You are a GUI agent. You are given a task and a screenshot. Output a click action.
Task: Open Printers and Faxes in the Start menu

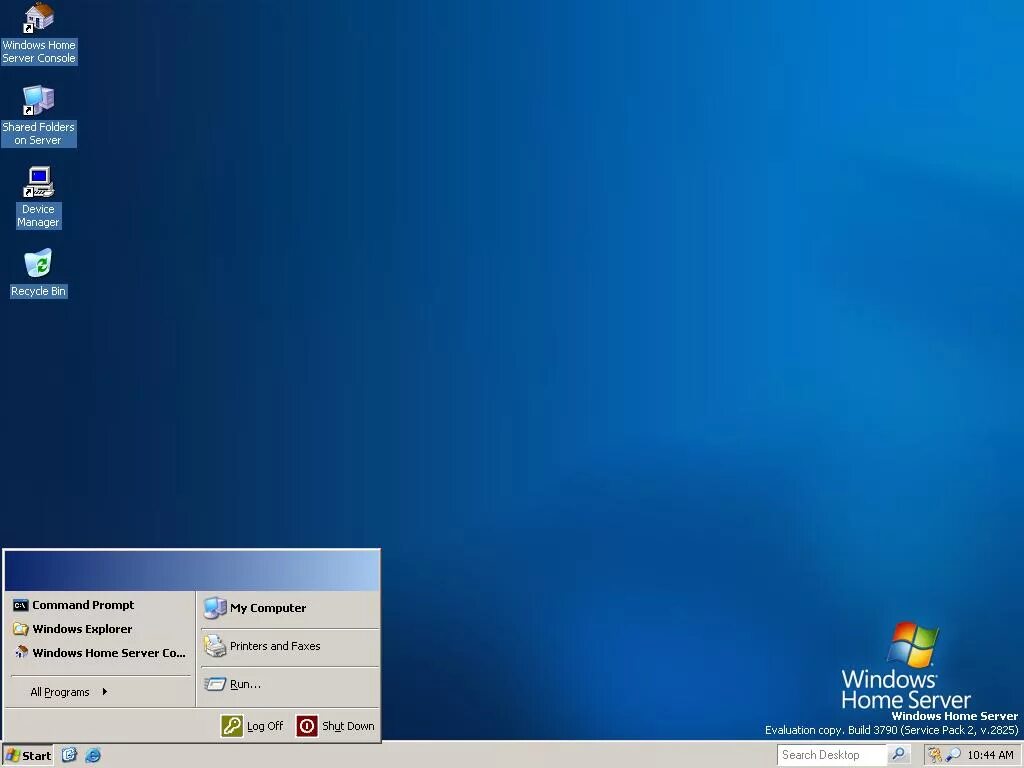click(275, 646)
